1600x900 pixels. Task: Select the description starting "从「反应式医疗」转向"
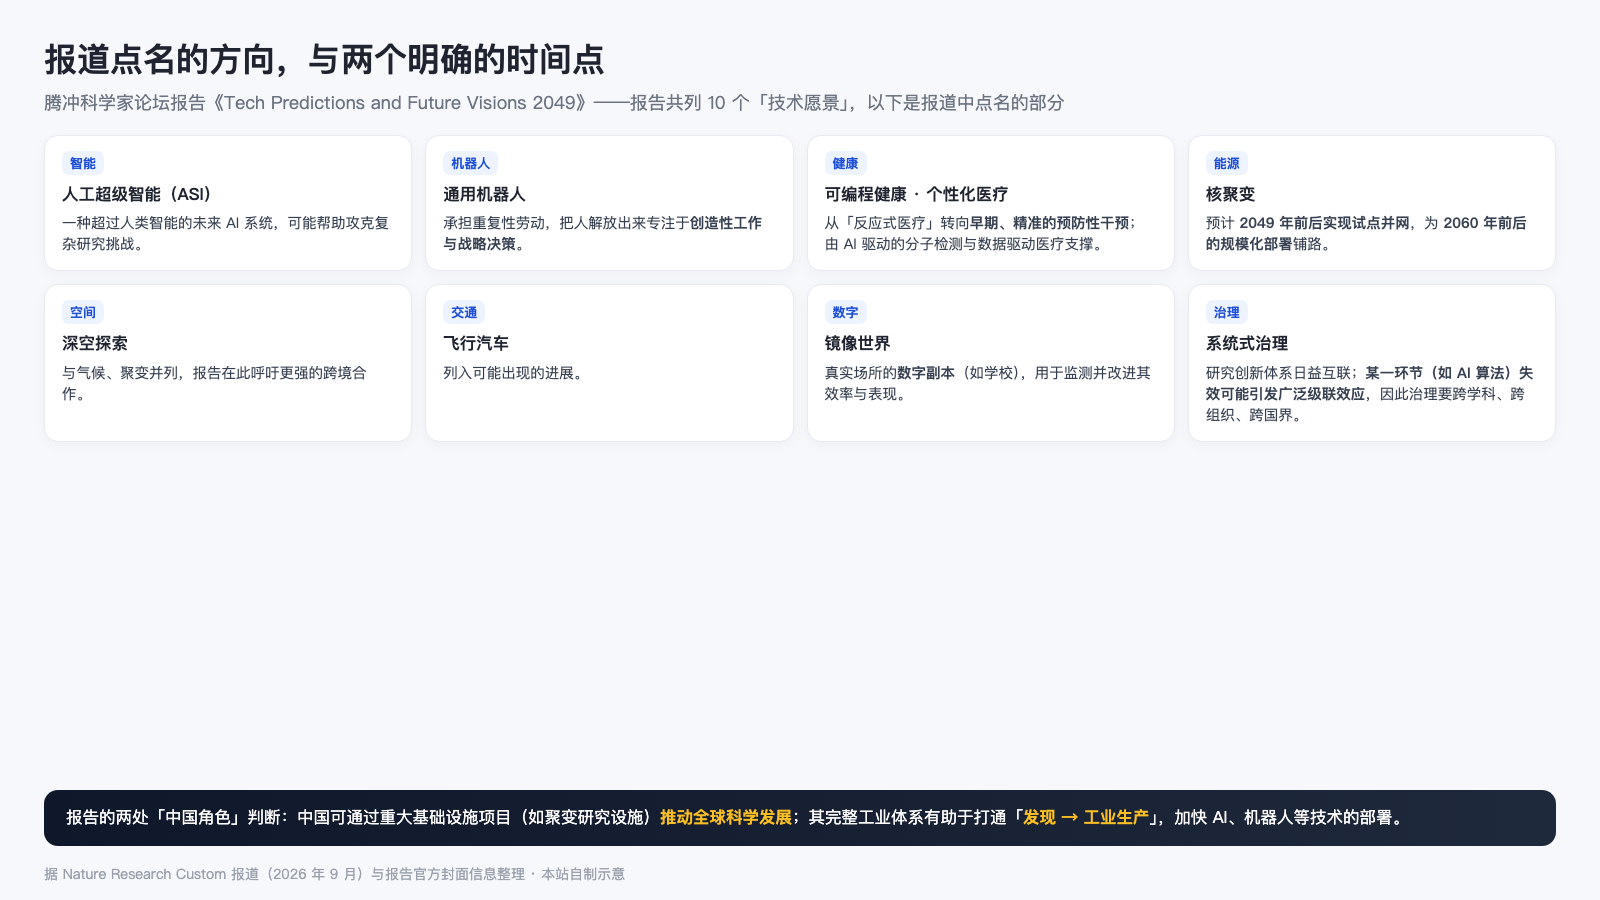click(x=981, y=233)
